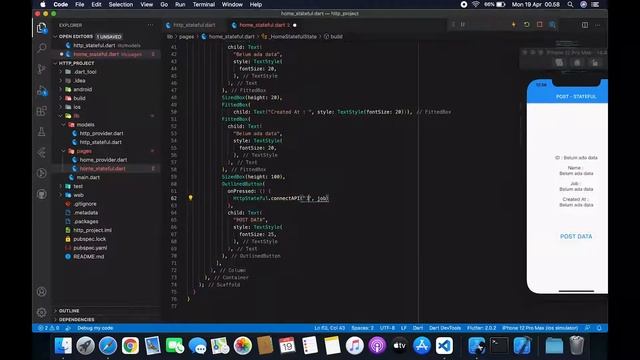
Task: Switch to the http_stateful.dart editor tab
Action: [194, 25]
